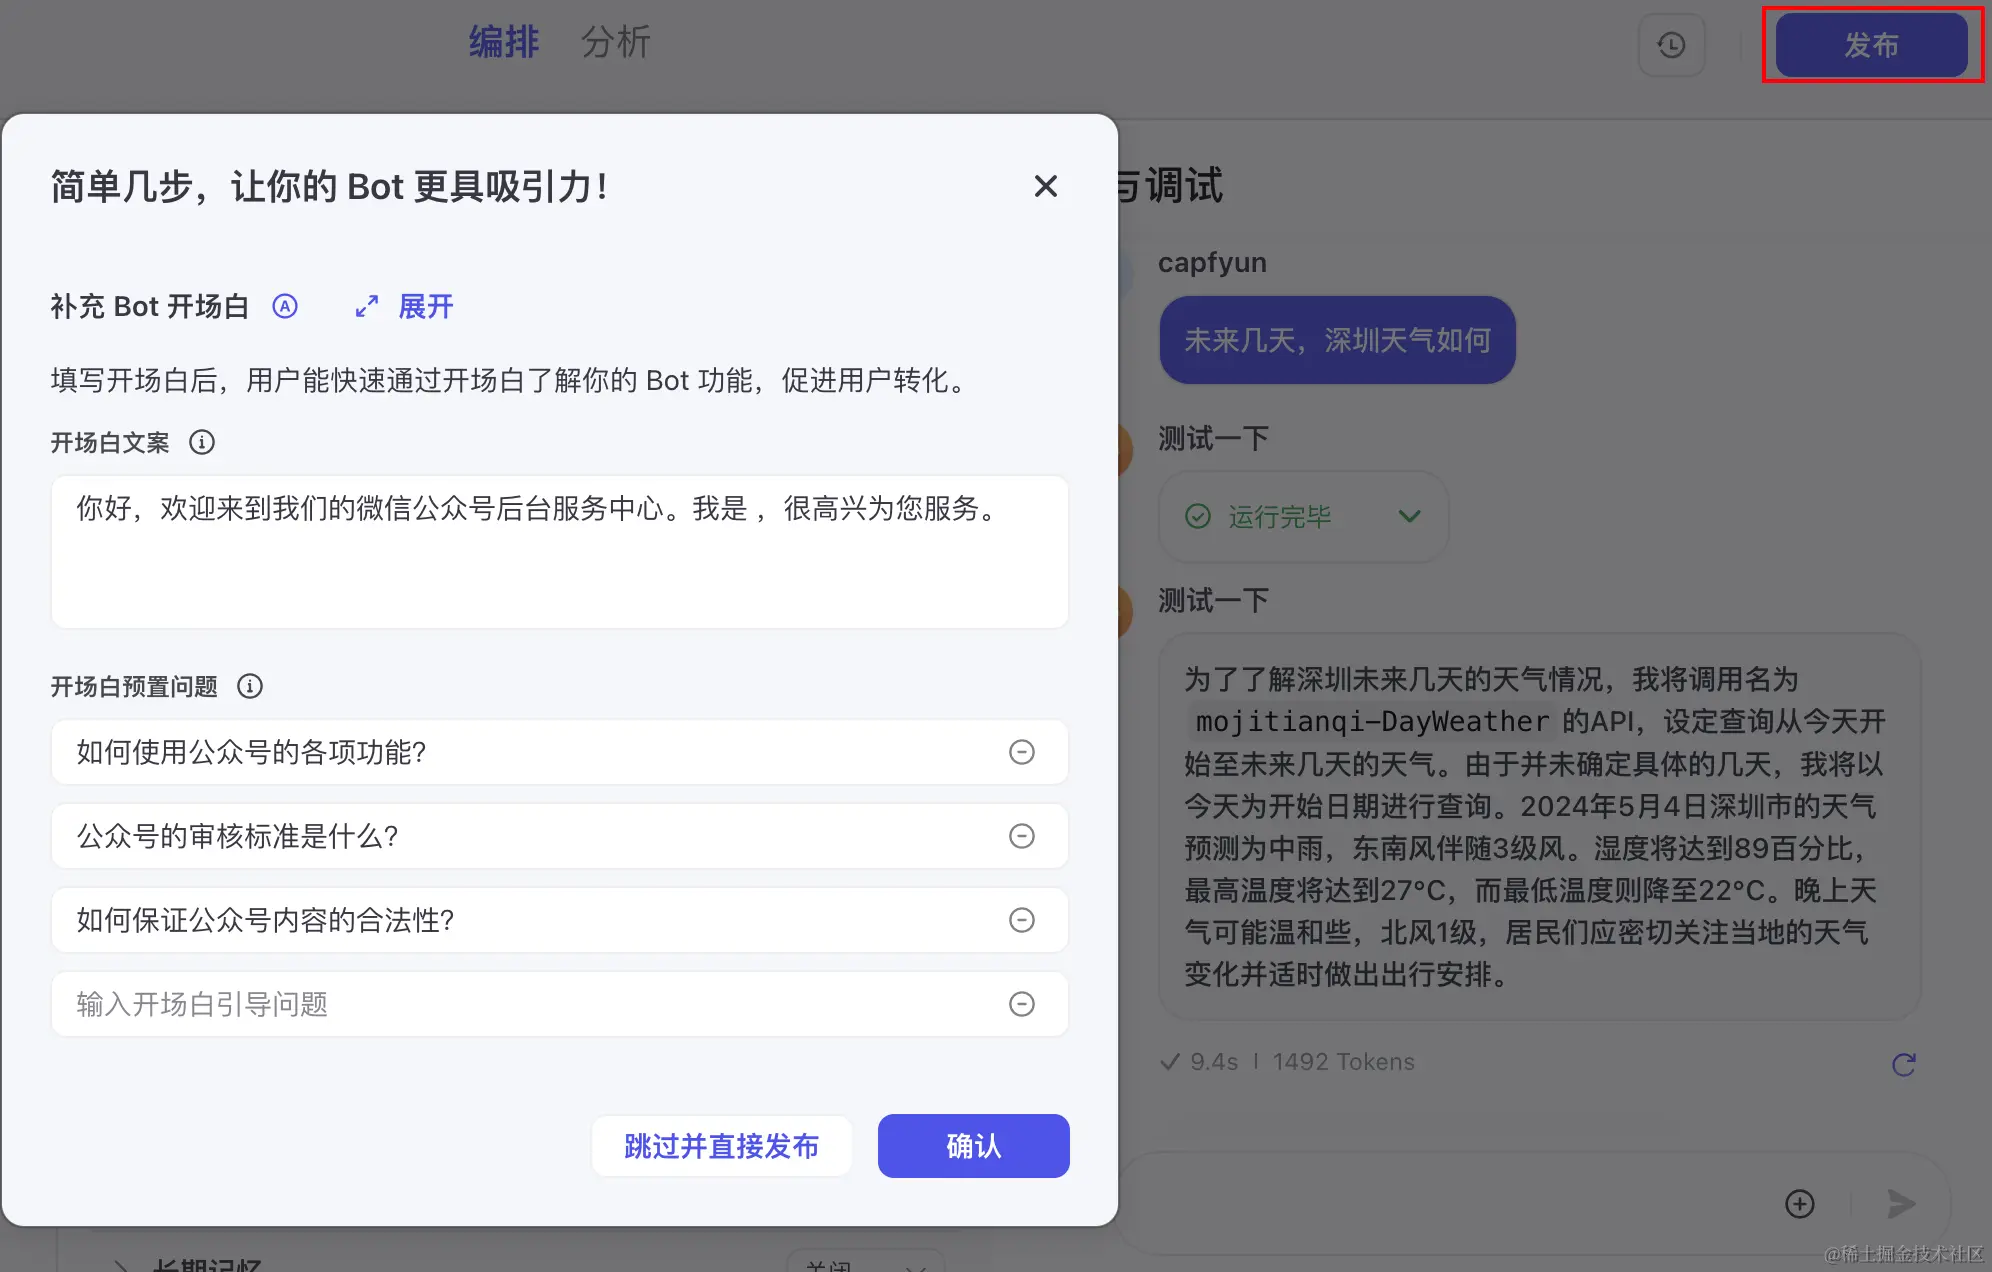Click the 跳过并直接发布 button
This screenshot has height=1272, width=1992.
click(721, 1146)
